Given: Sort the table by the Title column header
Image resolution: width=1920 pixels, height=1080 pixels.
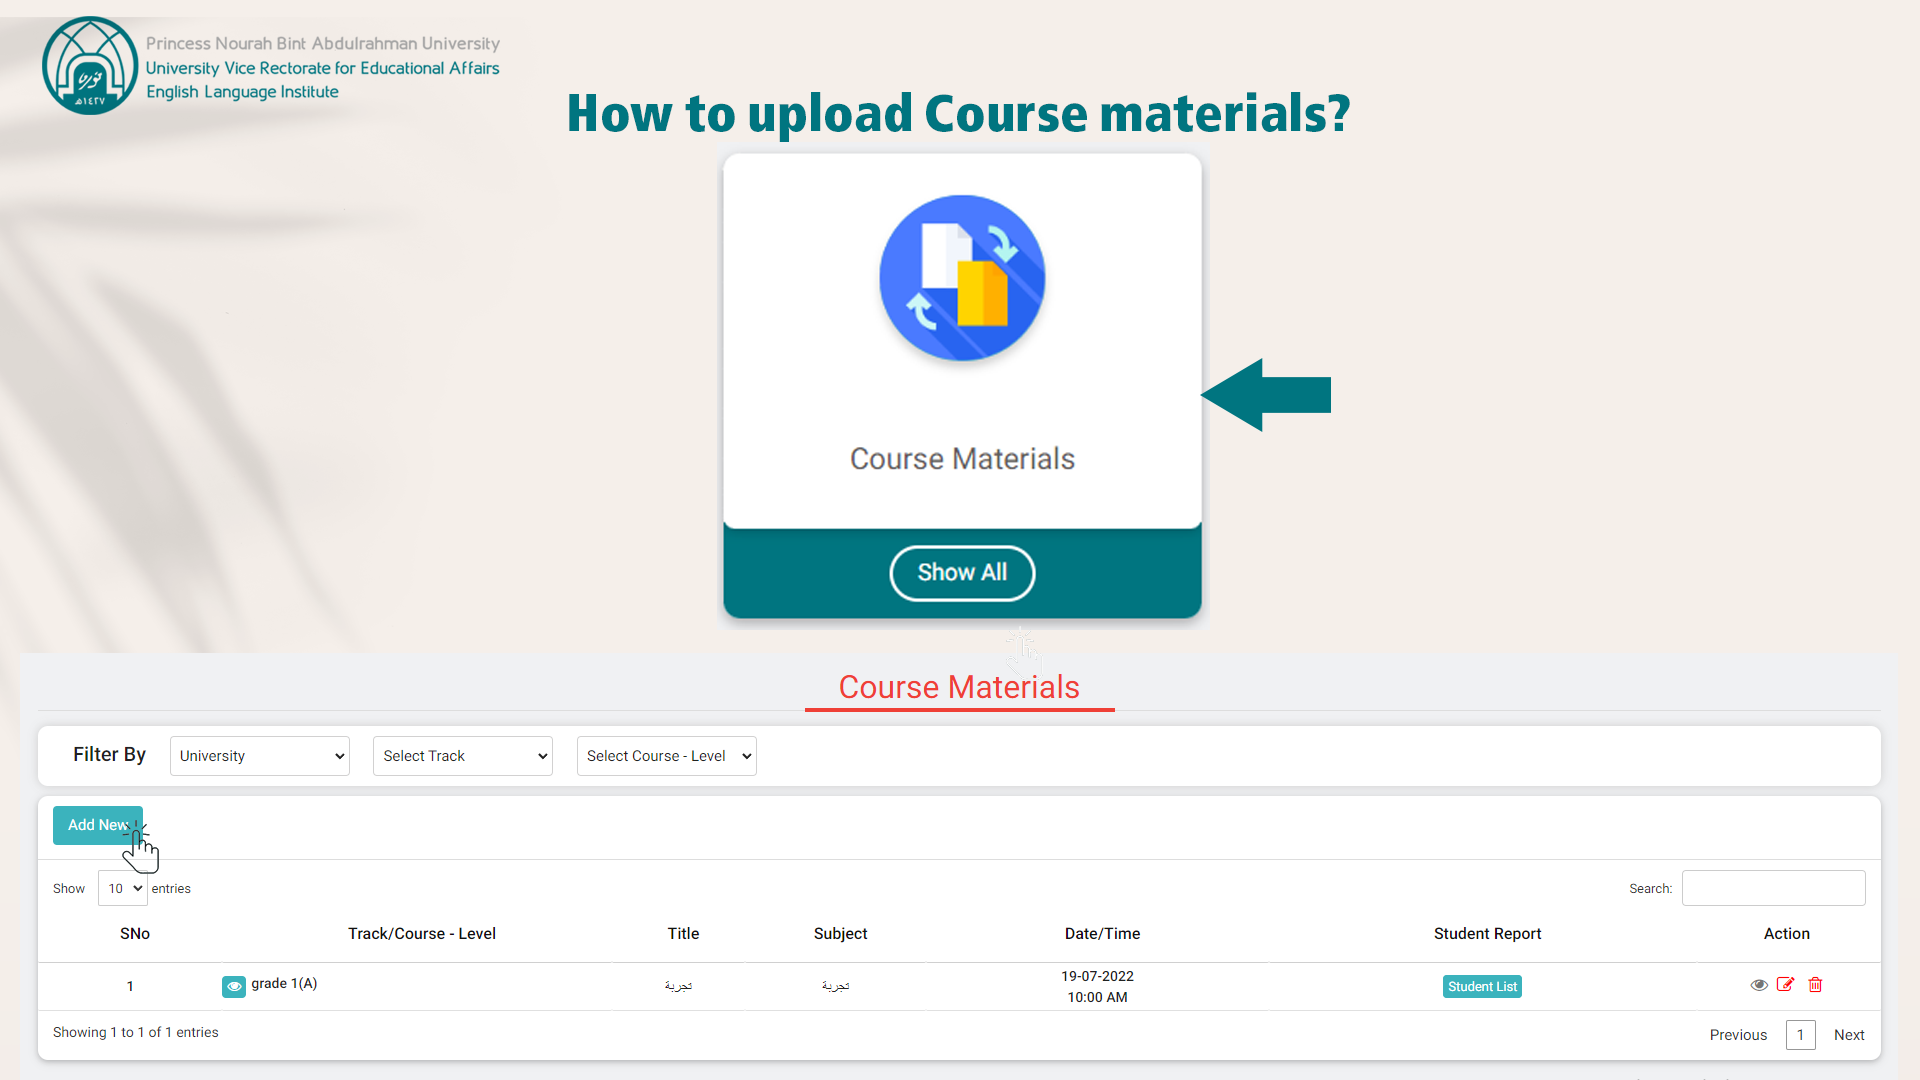Looking at the screenshot, I should click(x=683, y=933).
